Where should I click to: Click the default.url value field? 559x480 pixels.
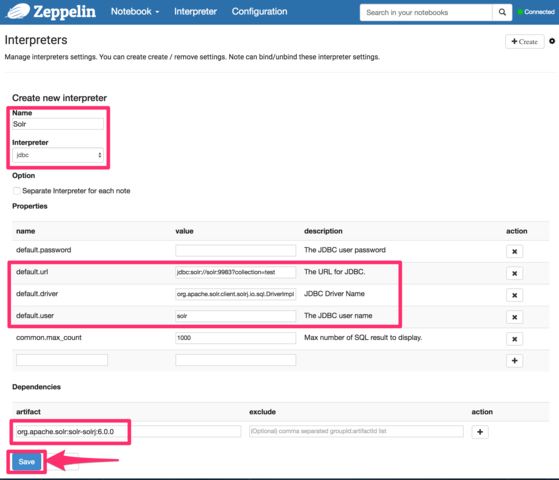coord(235,272)
